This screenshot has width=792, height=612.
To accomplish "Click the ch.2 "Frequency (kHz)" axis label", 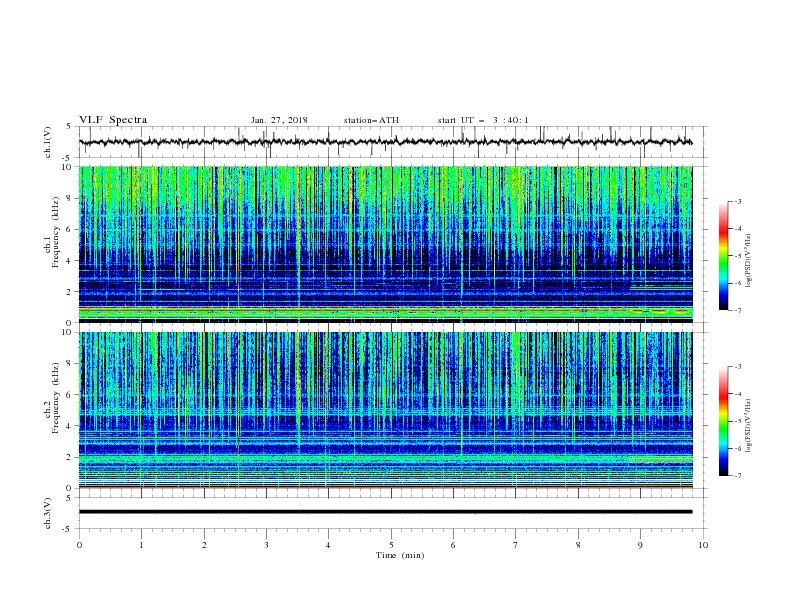I will (55, 398).
